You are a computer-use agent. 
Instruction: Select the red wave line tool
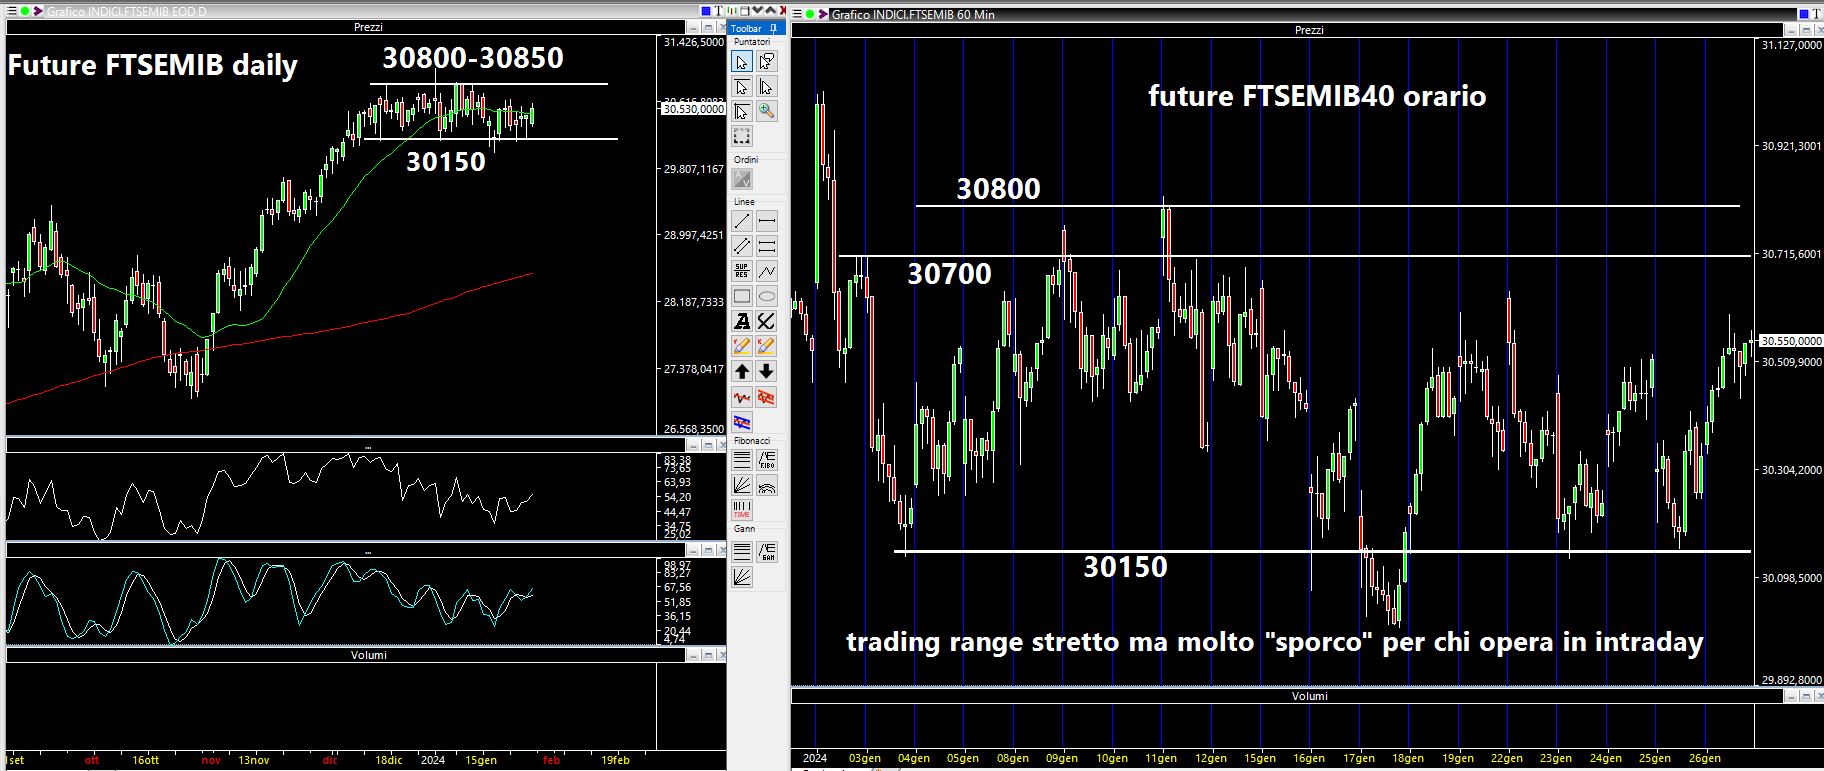[742, 397]
